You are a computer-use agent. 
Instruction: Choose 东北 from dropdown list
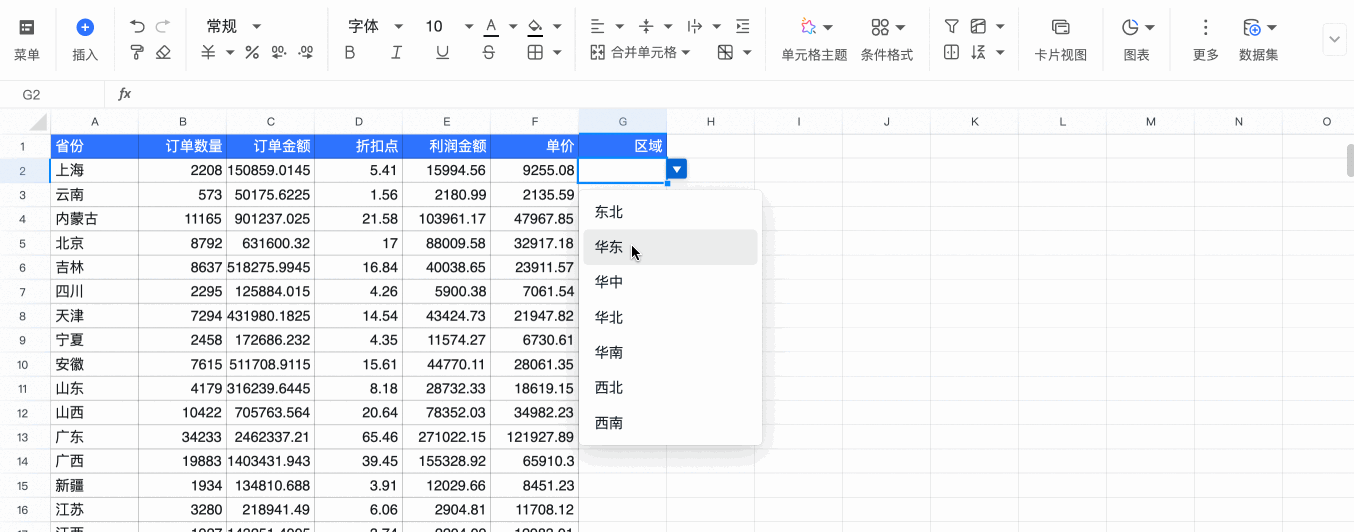(x=670, y=212)
